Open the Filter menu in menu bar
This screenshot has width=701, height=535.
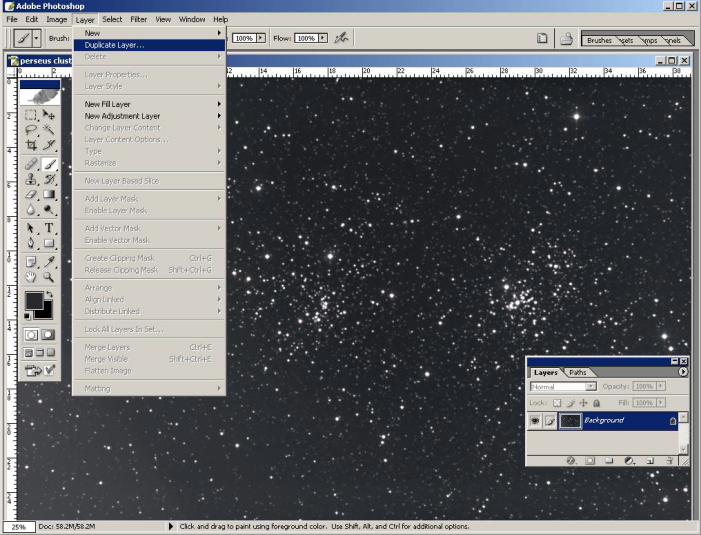138,19
